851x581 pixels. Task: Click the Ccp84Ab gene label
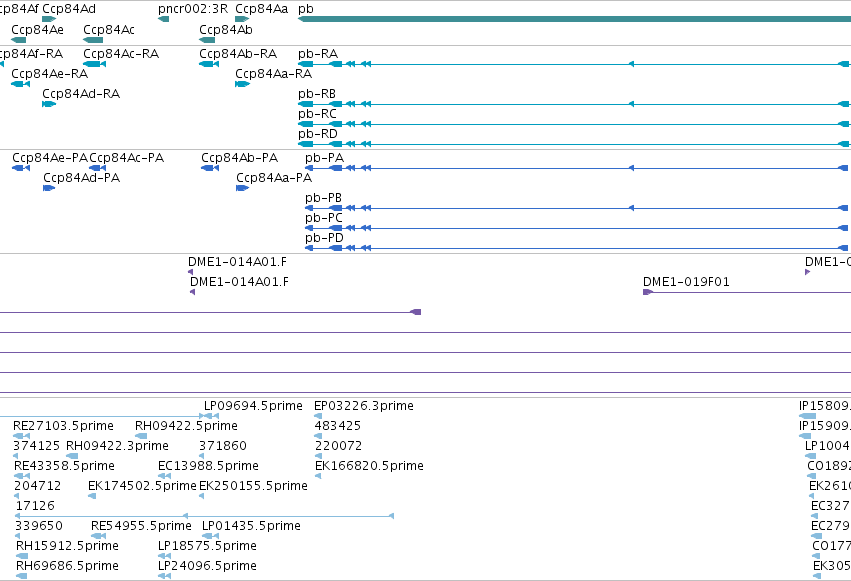(x=226, y=30)
